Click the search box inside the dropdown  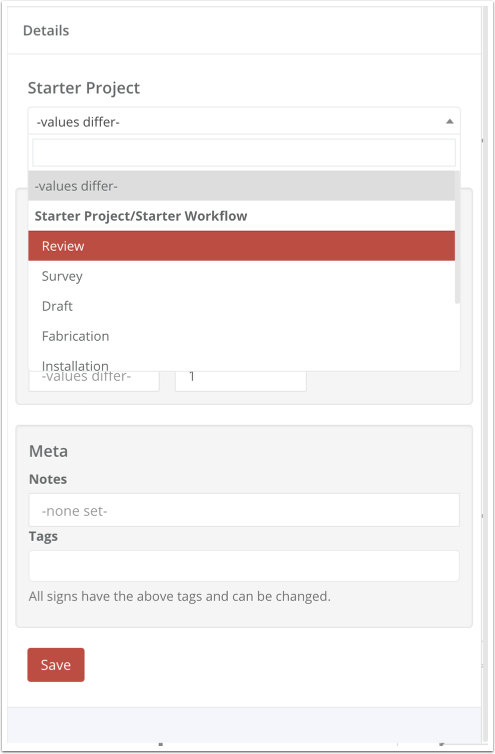(x=244, y=153)
